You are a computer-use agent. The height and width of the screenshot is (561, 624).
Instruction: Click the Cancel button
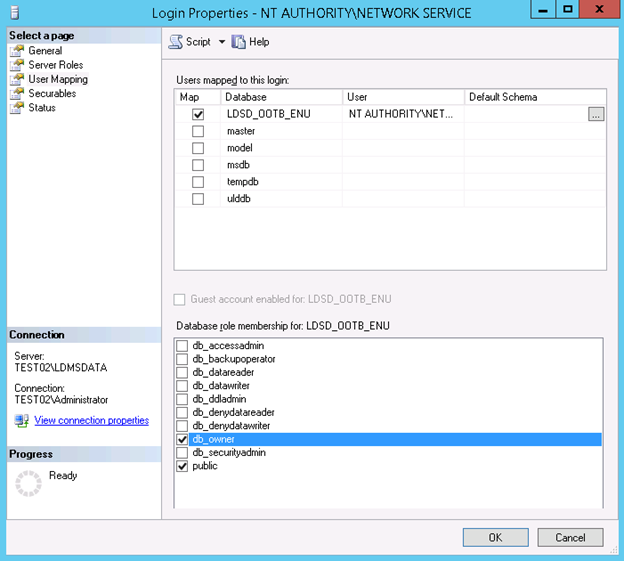point(570,538)
